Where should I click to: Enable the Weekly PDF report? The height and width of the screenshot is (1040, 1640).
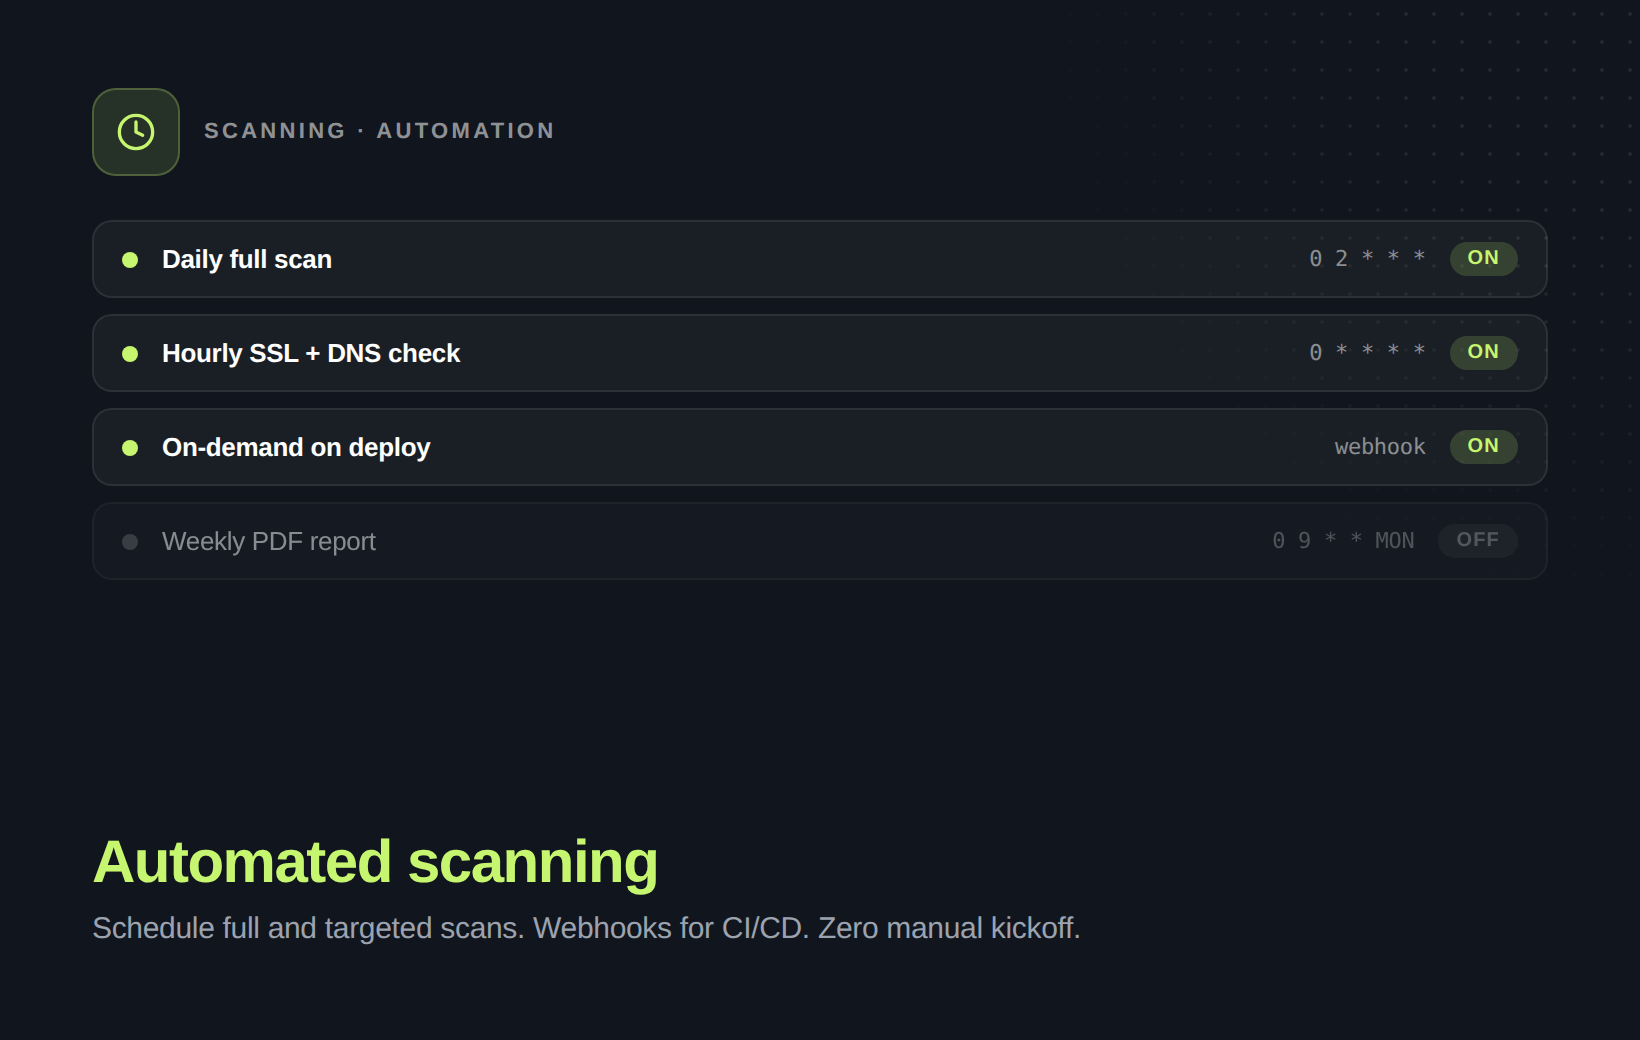point(1477,540)
